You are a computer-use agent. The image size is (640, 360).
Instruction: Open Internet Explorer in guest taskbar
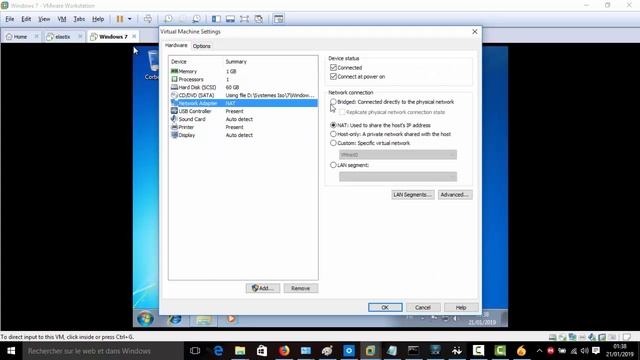tap(175, 319)
